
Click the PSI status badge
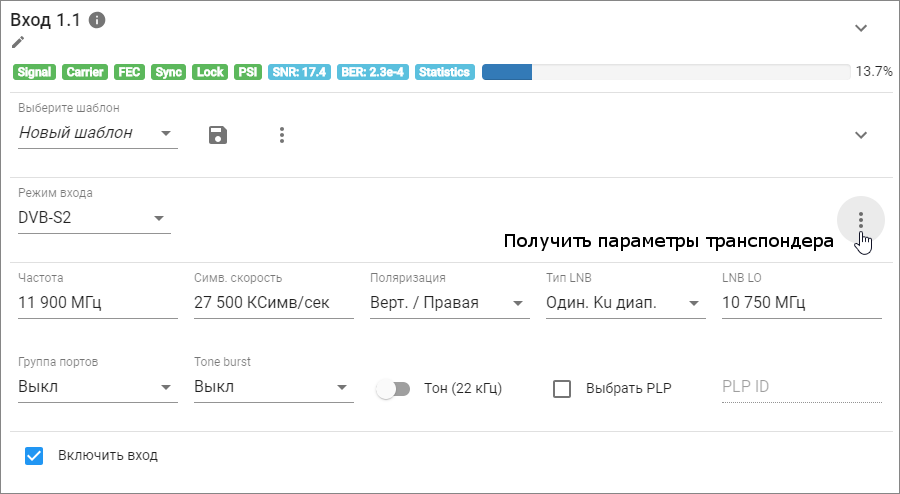(x=248, y=72)
